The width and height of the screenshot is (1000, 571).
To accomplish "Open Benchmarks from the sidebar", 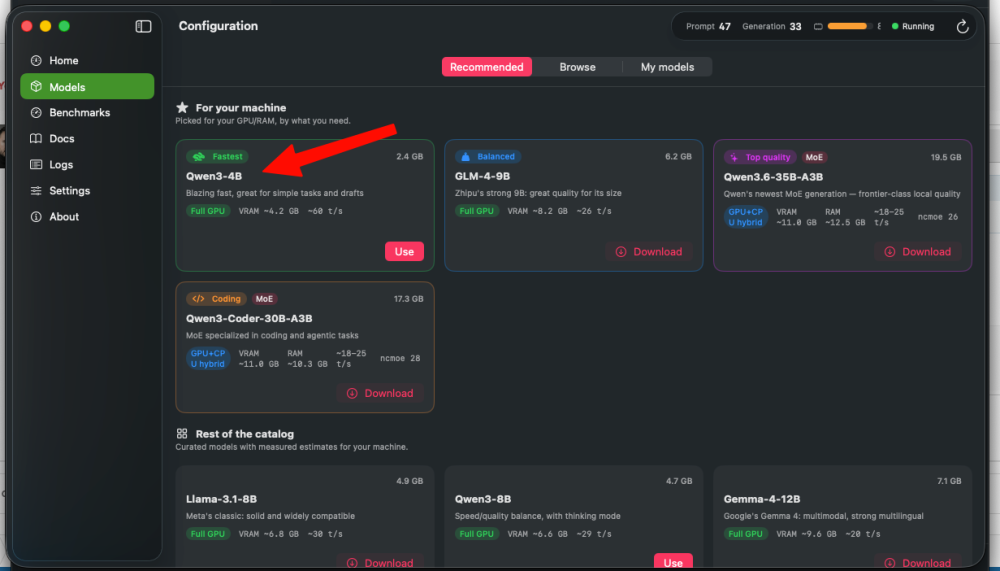I will click(x=87, y=112).
